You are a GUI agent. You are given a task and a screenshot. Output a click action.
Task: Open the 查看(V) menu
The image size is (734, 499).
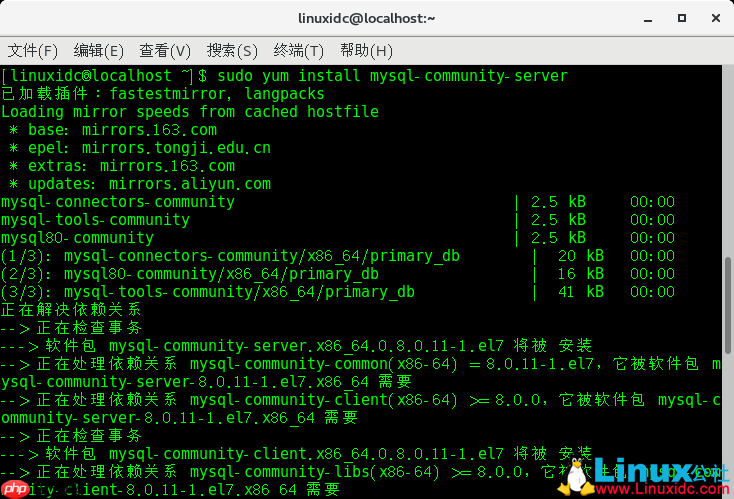pyautogui.click(x=165, y=51)
